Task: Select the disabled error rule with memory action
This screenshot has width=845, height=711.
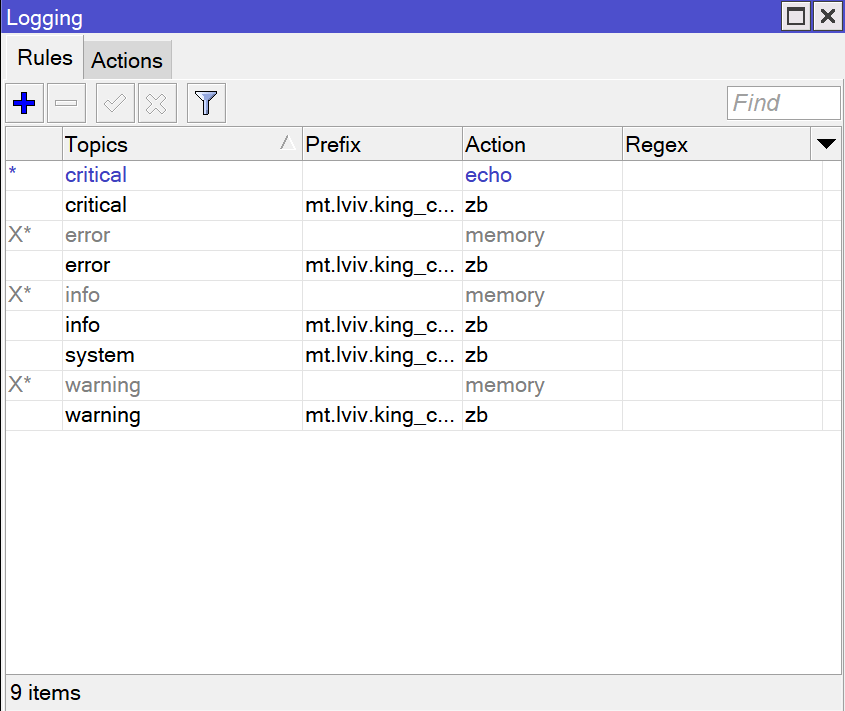Action: [88, 235]
